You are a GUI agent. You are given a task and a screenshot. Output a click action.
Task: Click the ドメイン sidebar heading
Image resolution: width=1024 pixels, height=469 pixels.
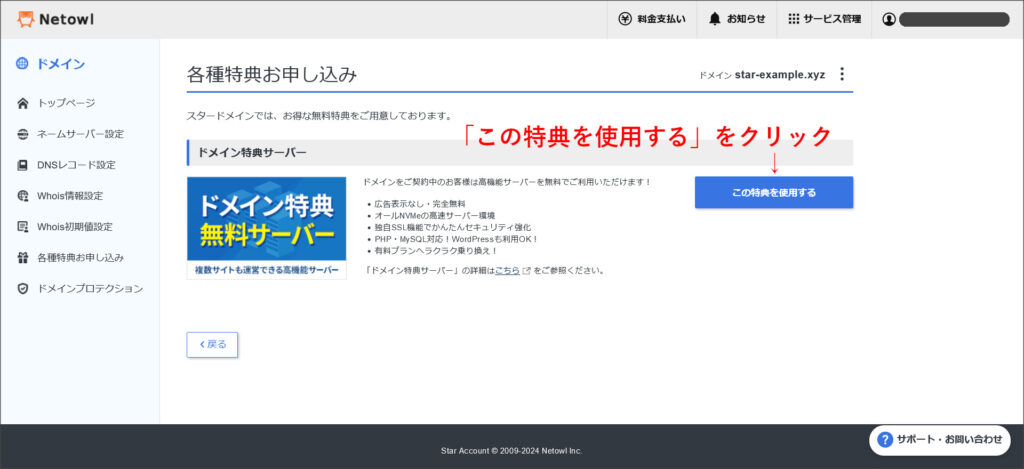(61, 64)
